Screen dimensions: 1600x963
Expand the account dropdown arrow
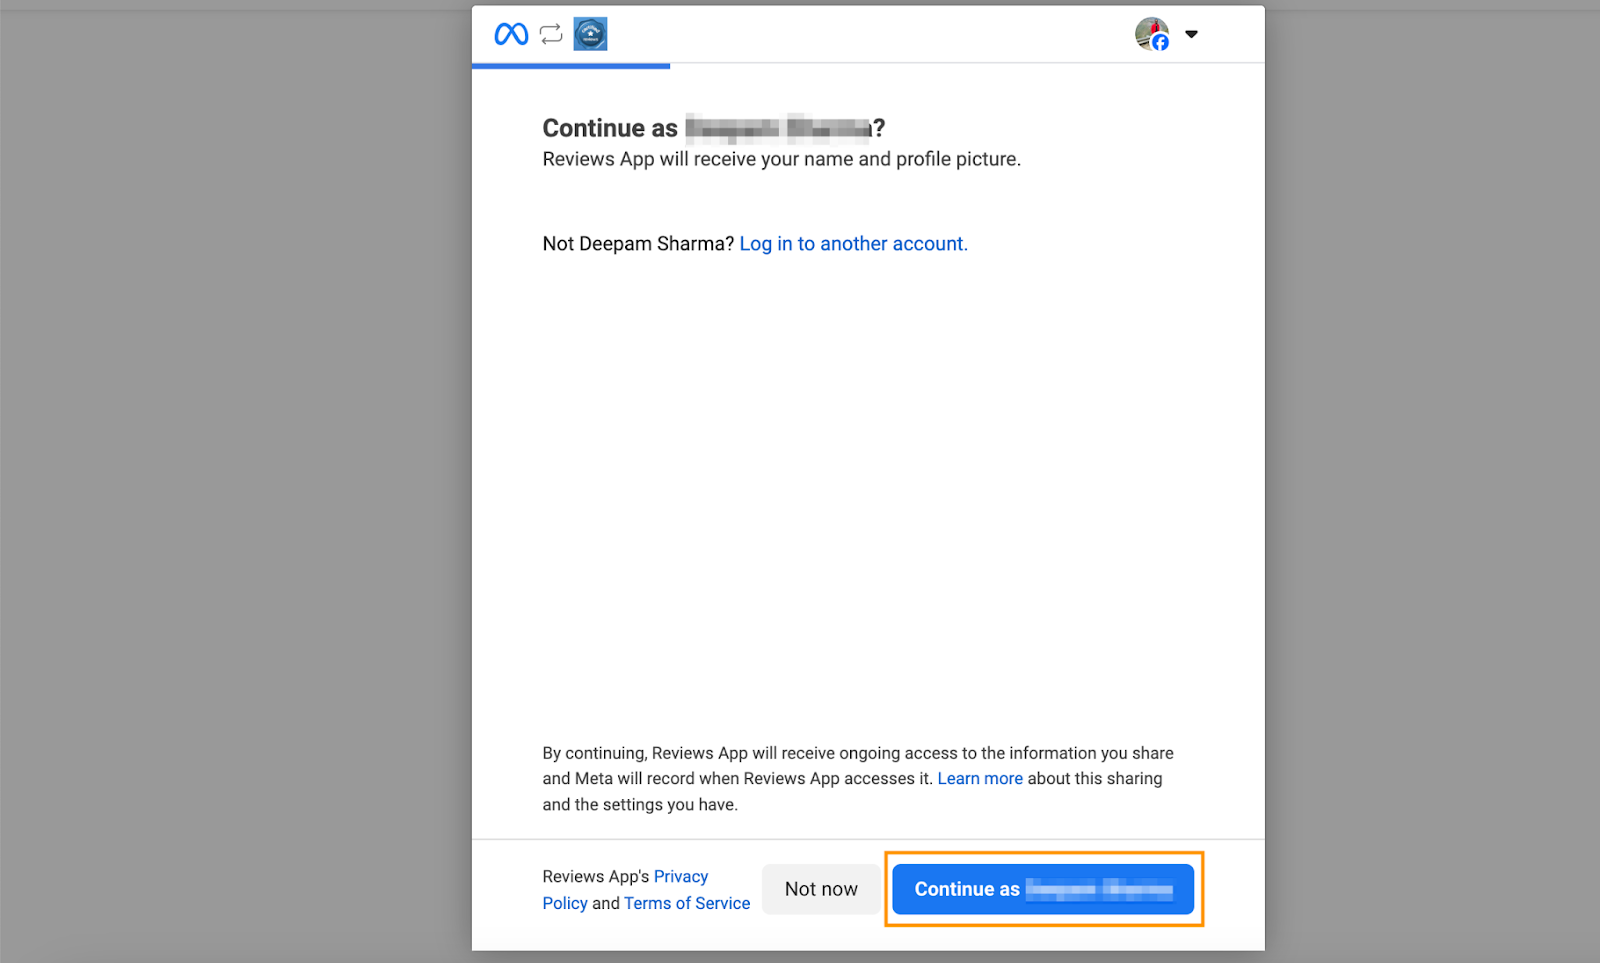coord(1191,34)
